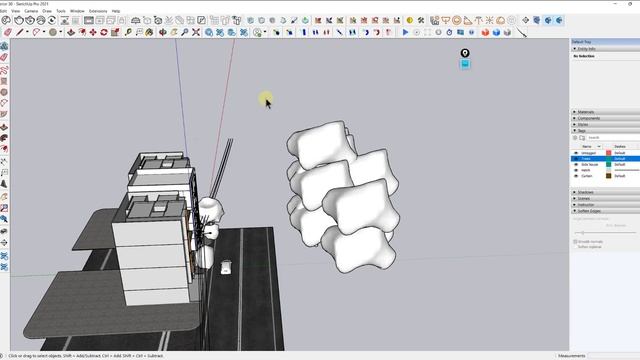Toggle visibility of the Curtain tag
This screenshot has height=360, width=640.
point(576,176)
